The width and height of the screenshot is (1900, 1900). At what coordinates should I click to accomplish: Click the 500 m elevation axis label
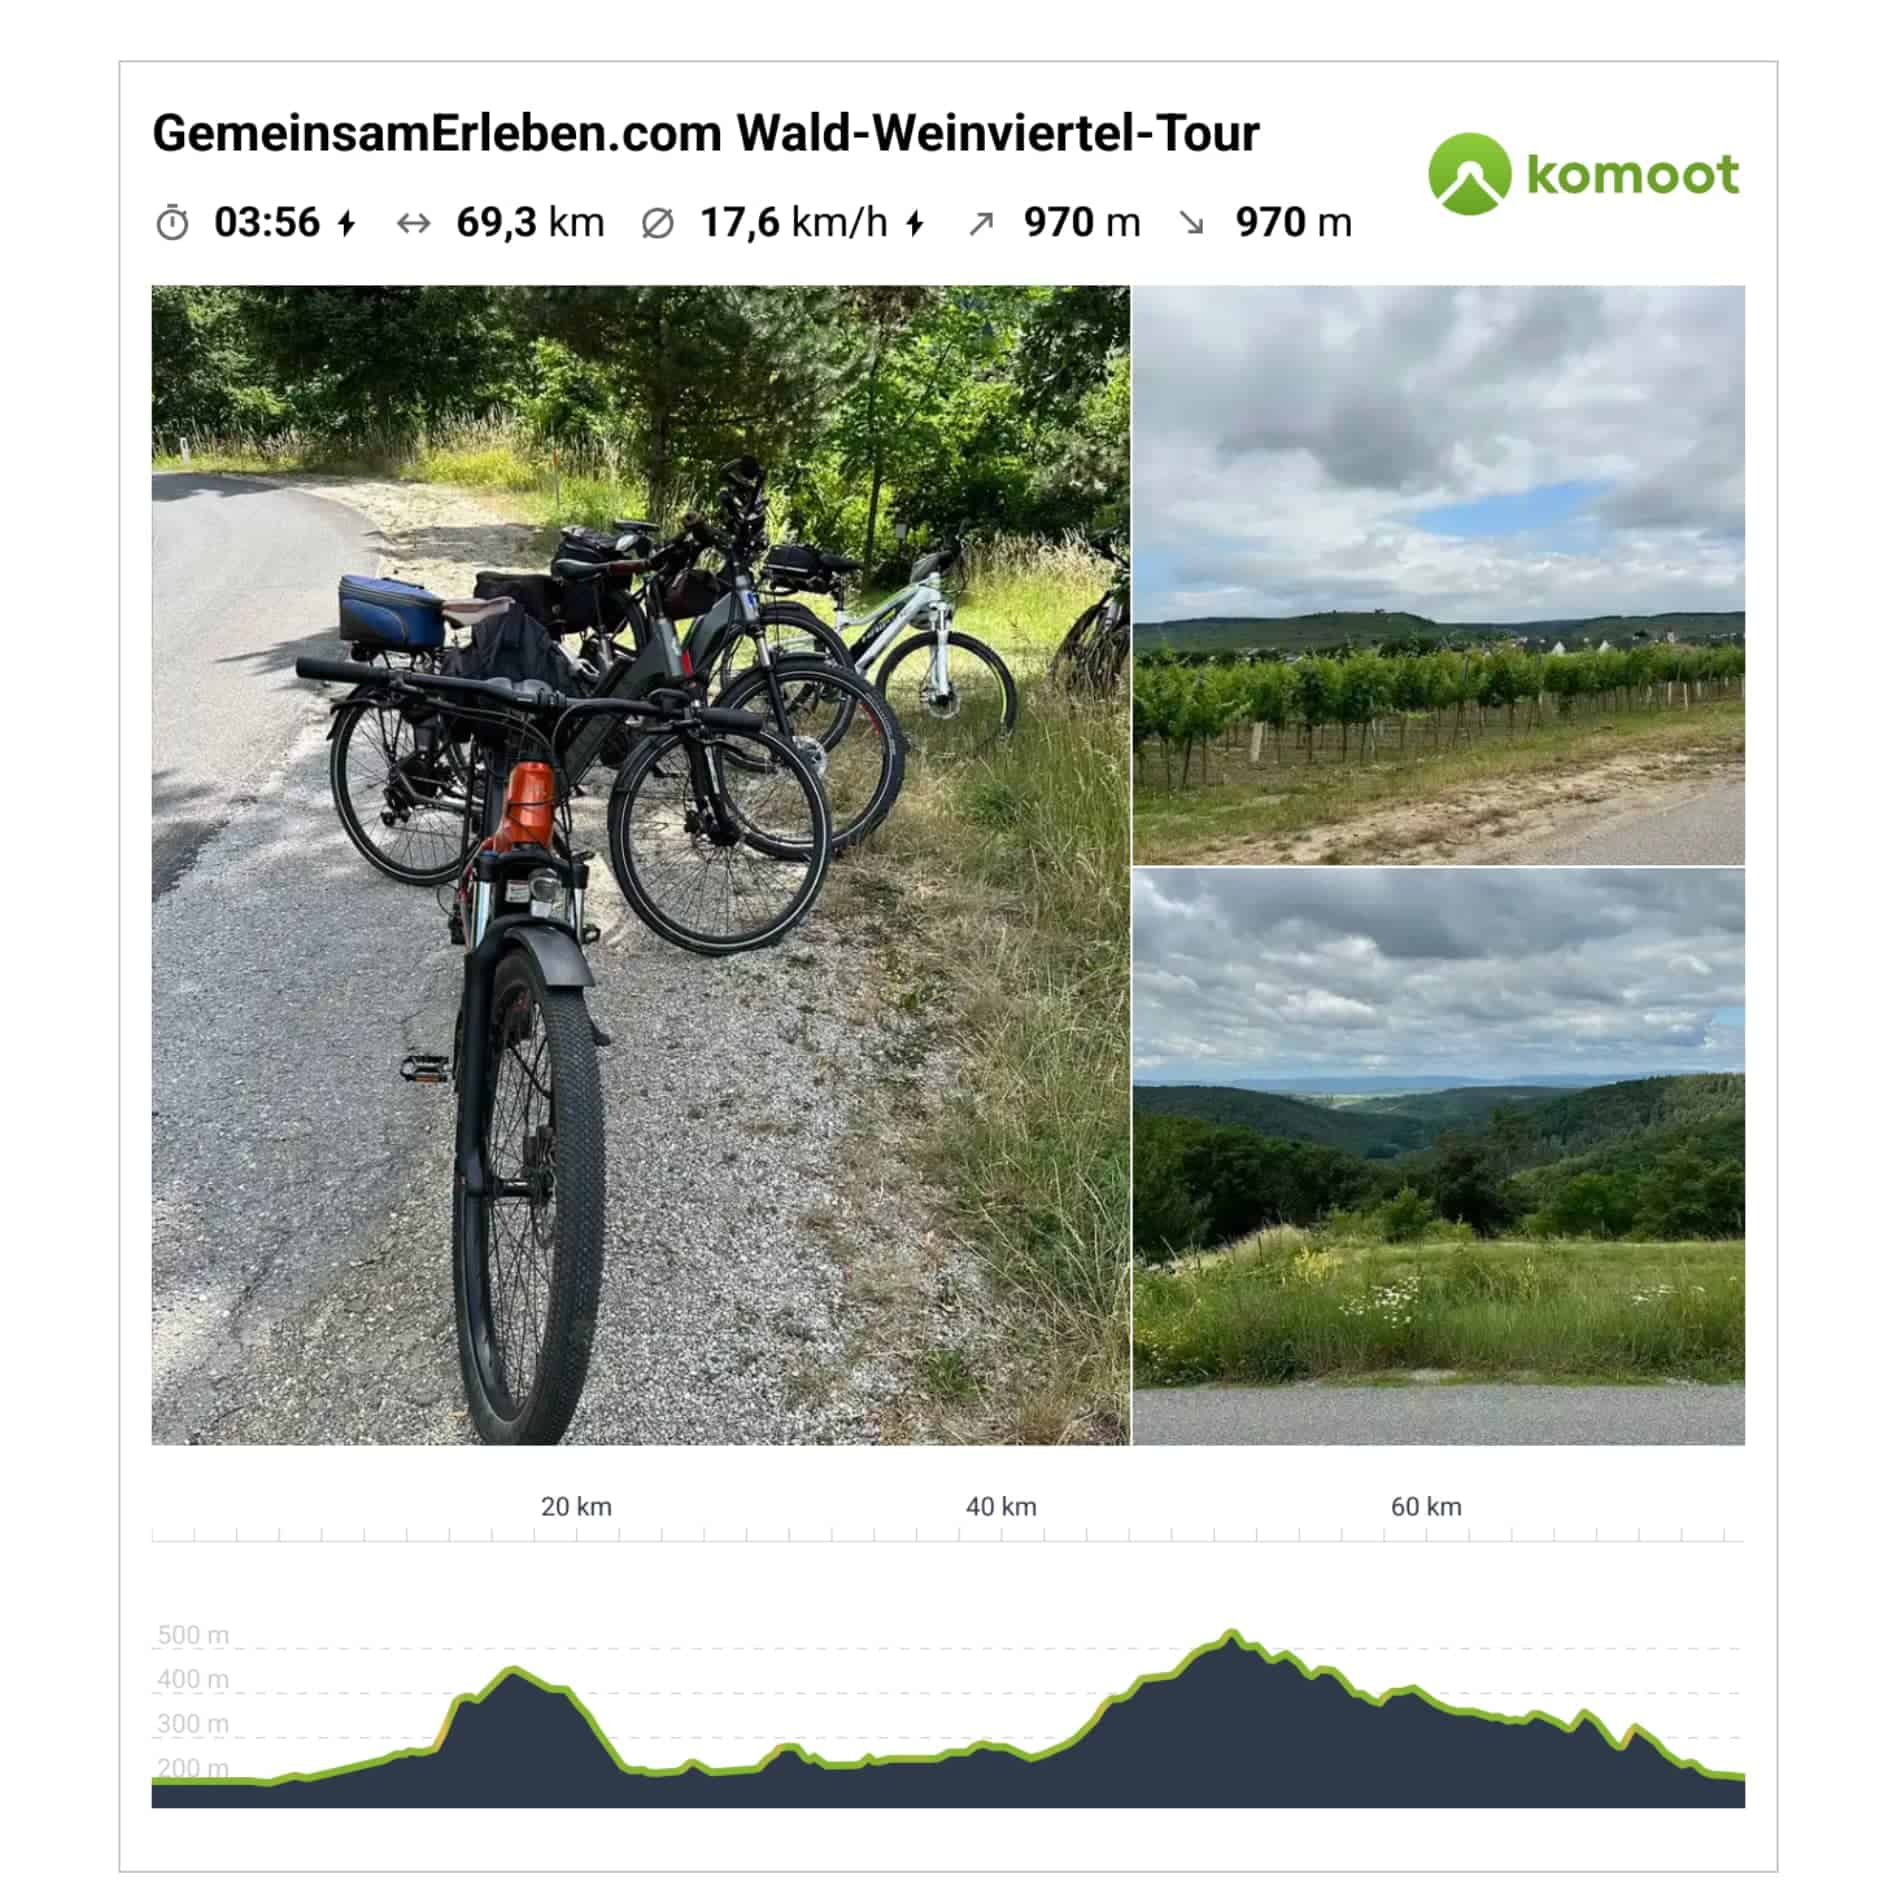(193, 1635)
